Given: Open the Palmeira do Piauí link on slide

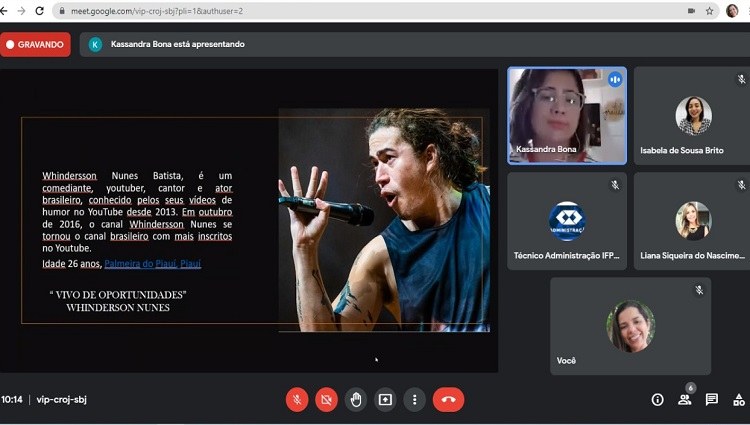Looking at the screenshot, I should 153,263.
